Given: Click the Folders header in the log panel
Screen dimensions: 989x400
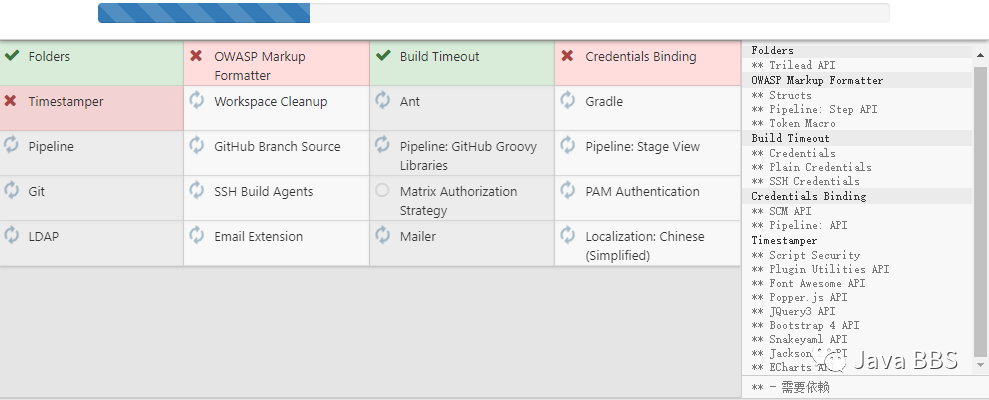Looking at the screenshot, I should pyautogui.click(x=773, y=51).
